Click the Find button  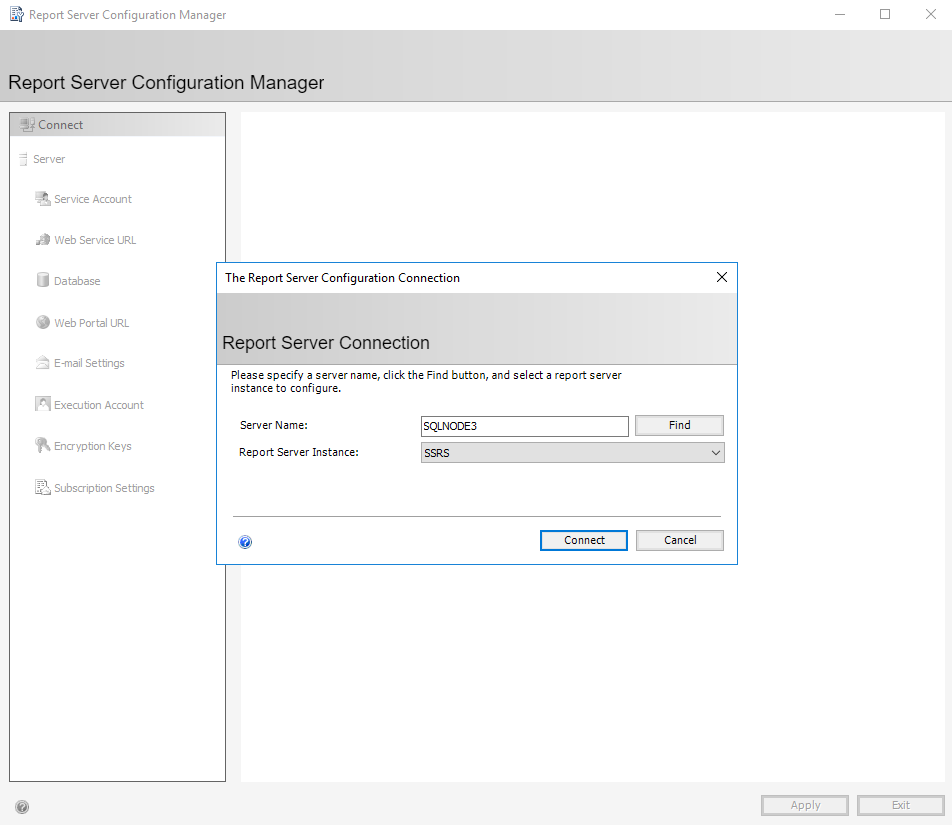(679, 425)
